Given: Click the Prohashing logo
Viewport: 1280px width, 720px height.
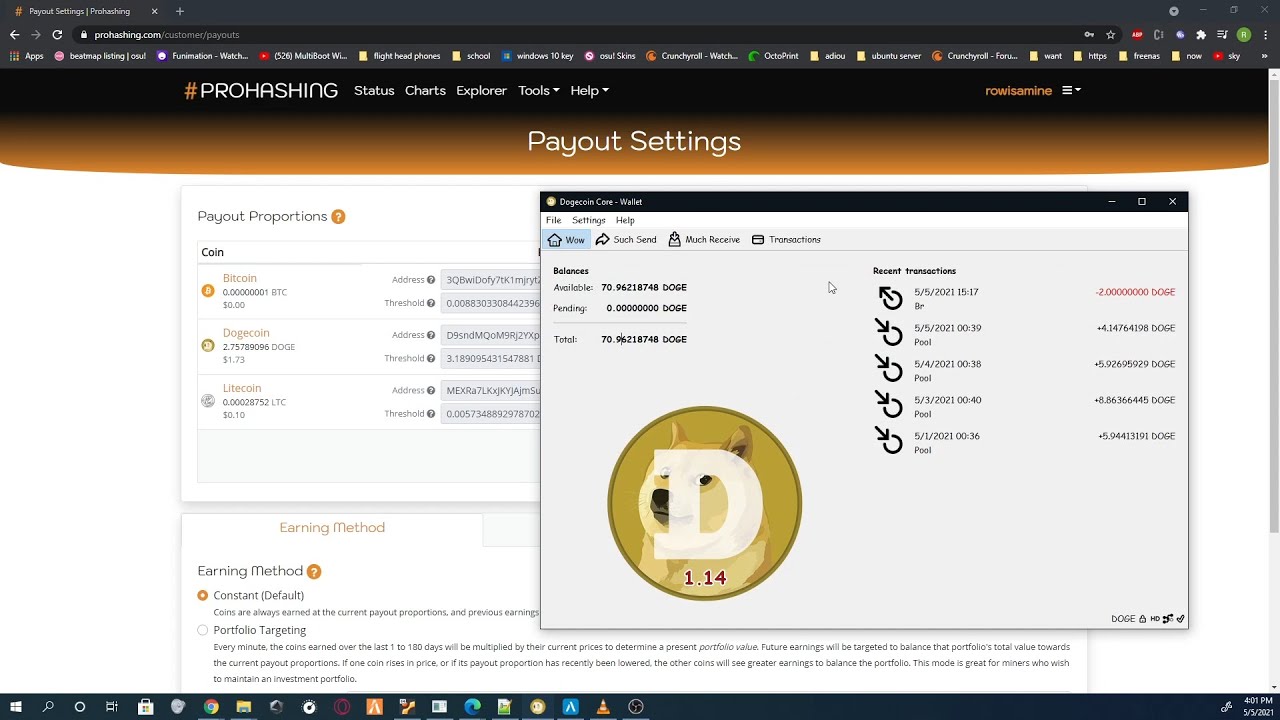Looking at the screenshot, I should 261,91.
